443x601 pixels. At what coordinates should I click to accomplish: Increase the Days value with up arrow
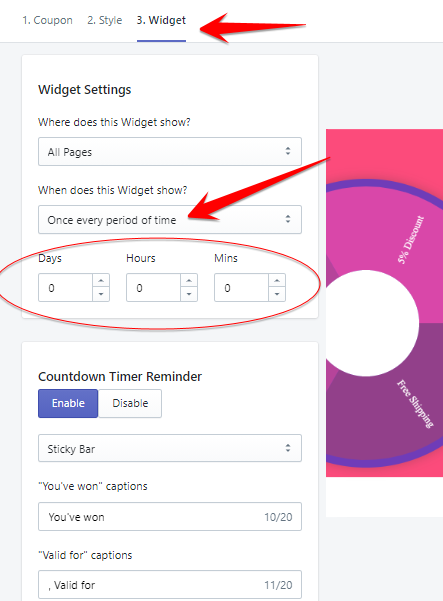[x=101, y=281]
